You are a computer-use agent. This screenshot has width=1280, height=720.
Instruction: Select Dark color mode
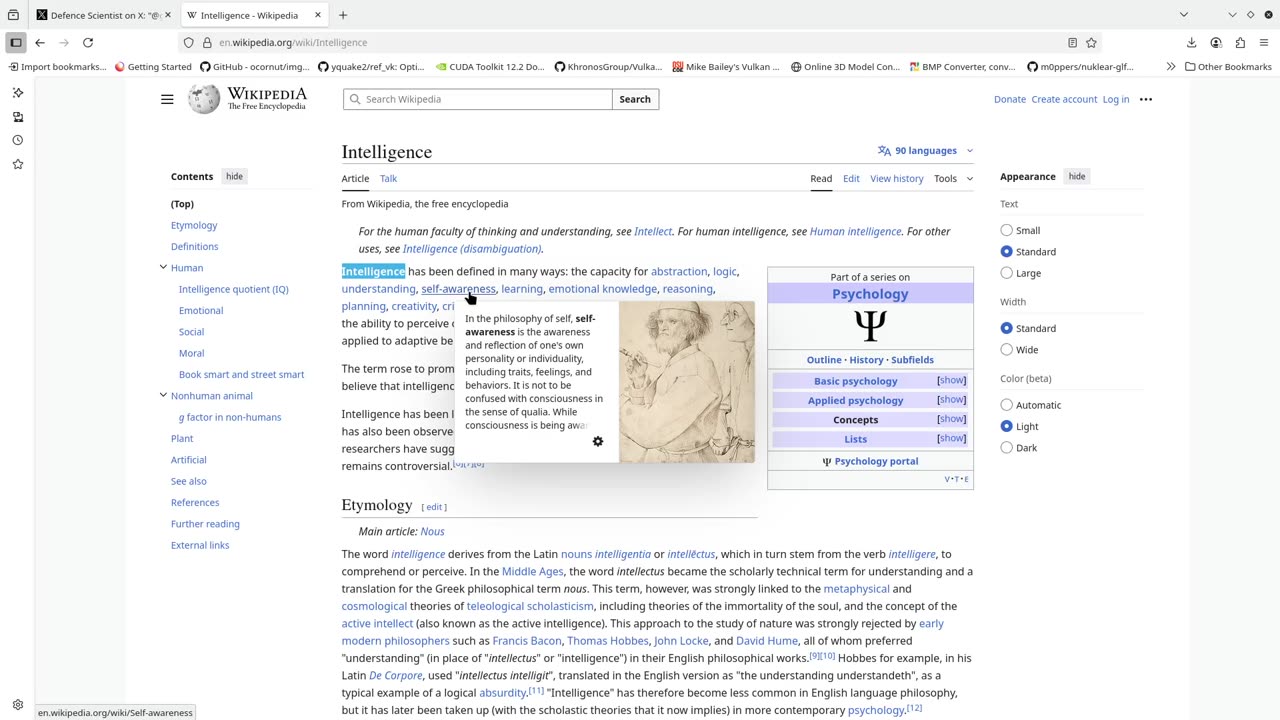click(1006, 448)
